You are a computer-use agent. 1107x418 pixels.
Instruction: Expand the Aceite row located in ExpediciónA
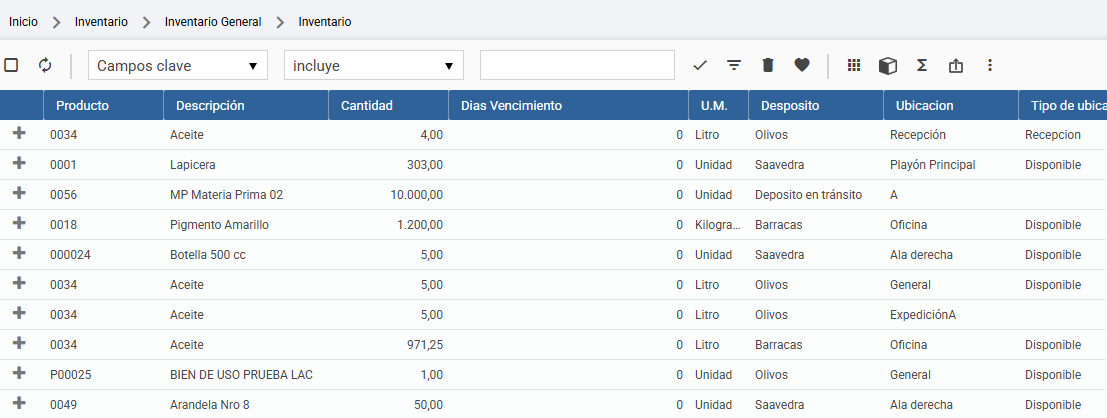tap(19, 313)
